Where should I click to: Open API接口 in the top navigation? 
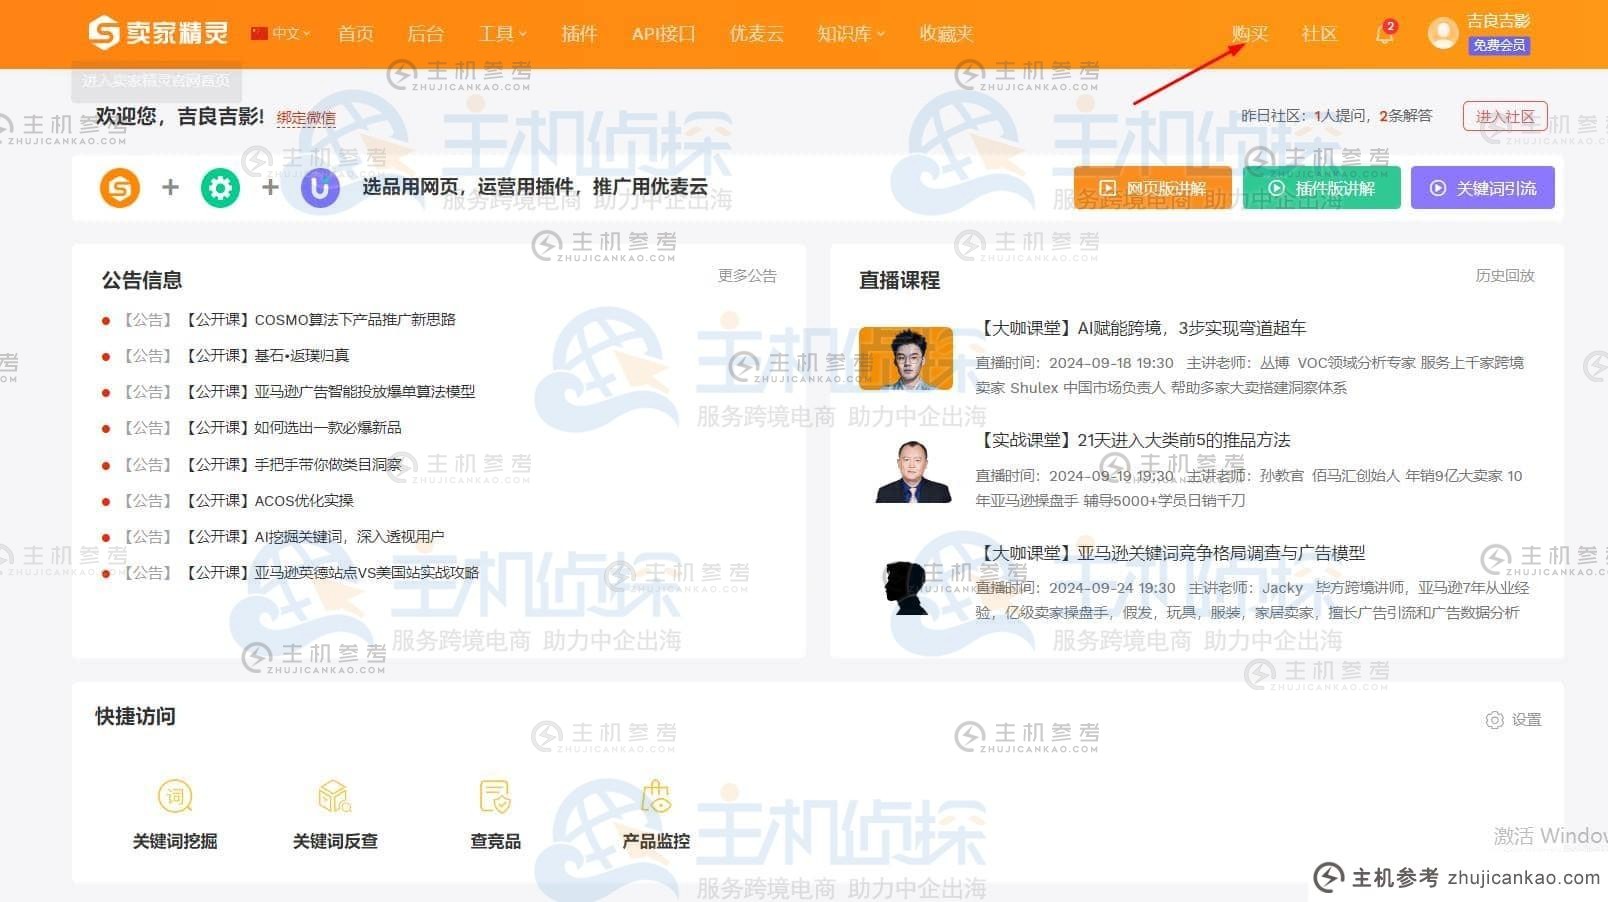[663, 33]
